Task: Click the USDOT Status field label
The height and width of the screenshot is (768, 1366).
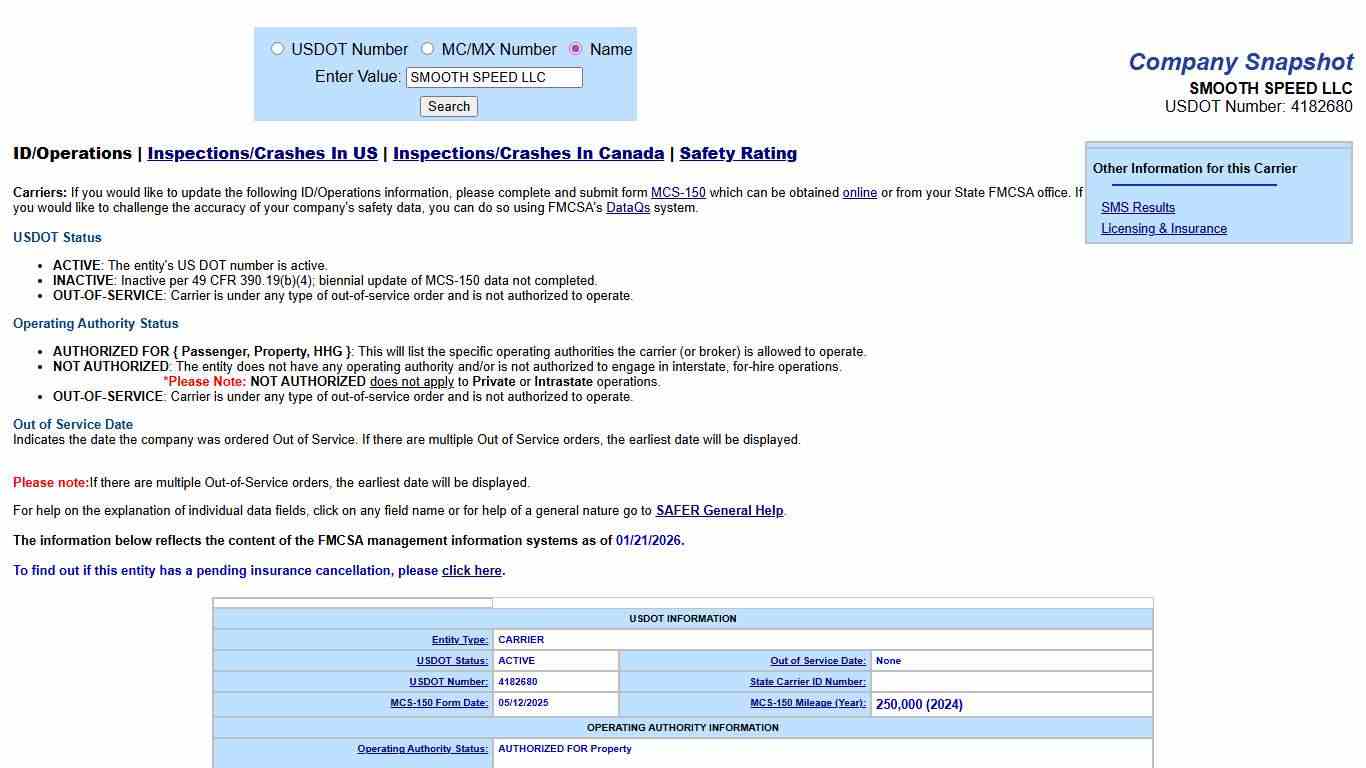Action: point(454,660)
